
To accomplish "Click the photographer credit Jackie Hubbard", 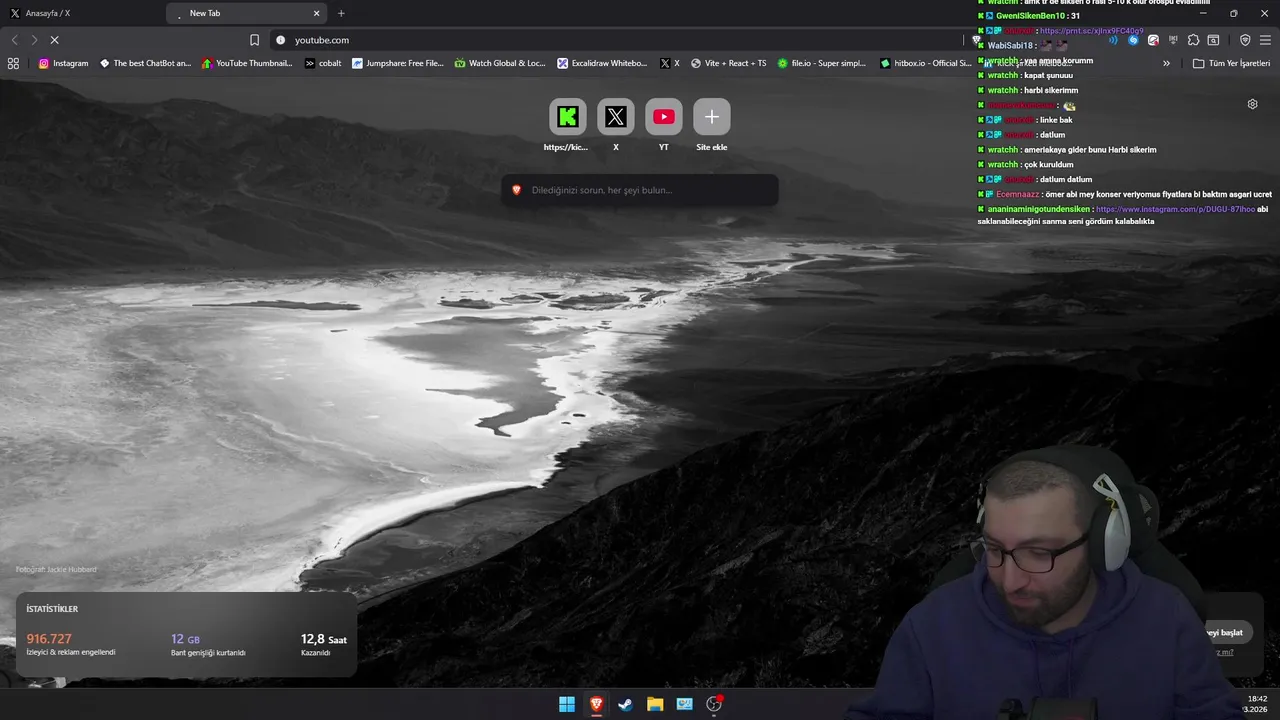I will 56,570.
